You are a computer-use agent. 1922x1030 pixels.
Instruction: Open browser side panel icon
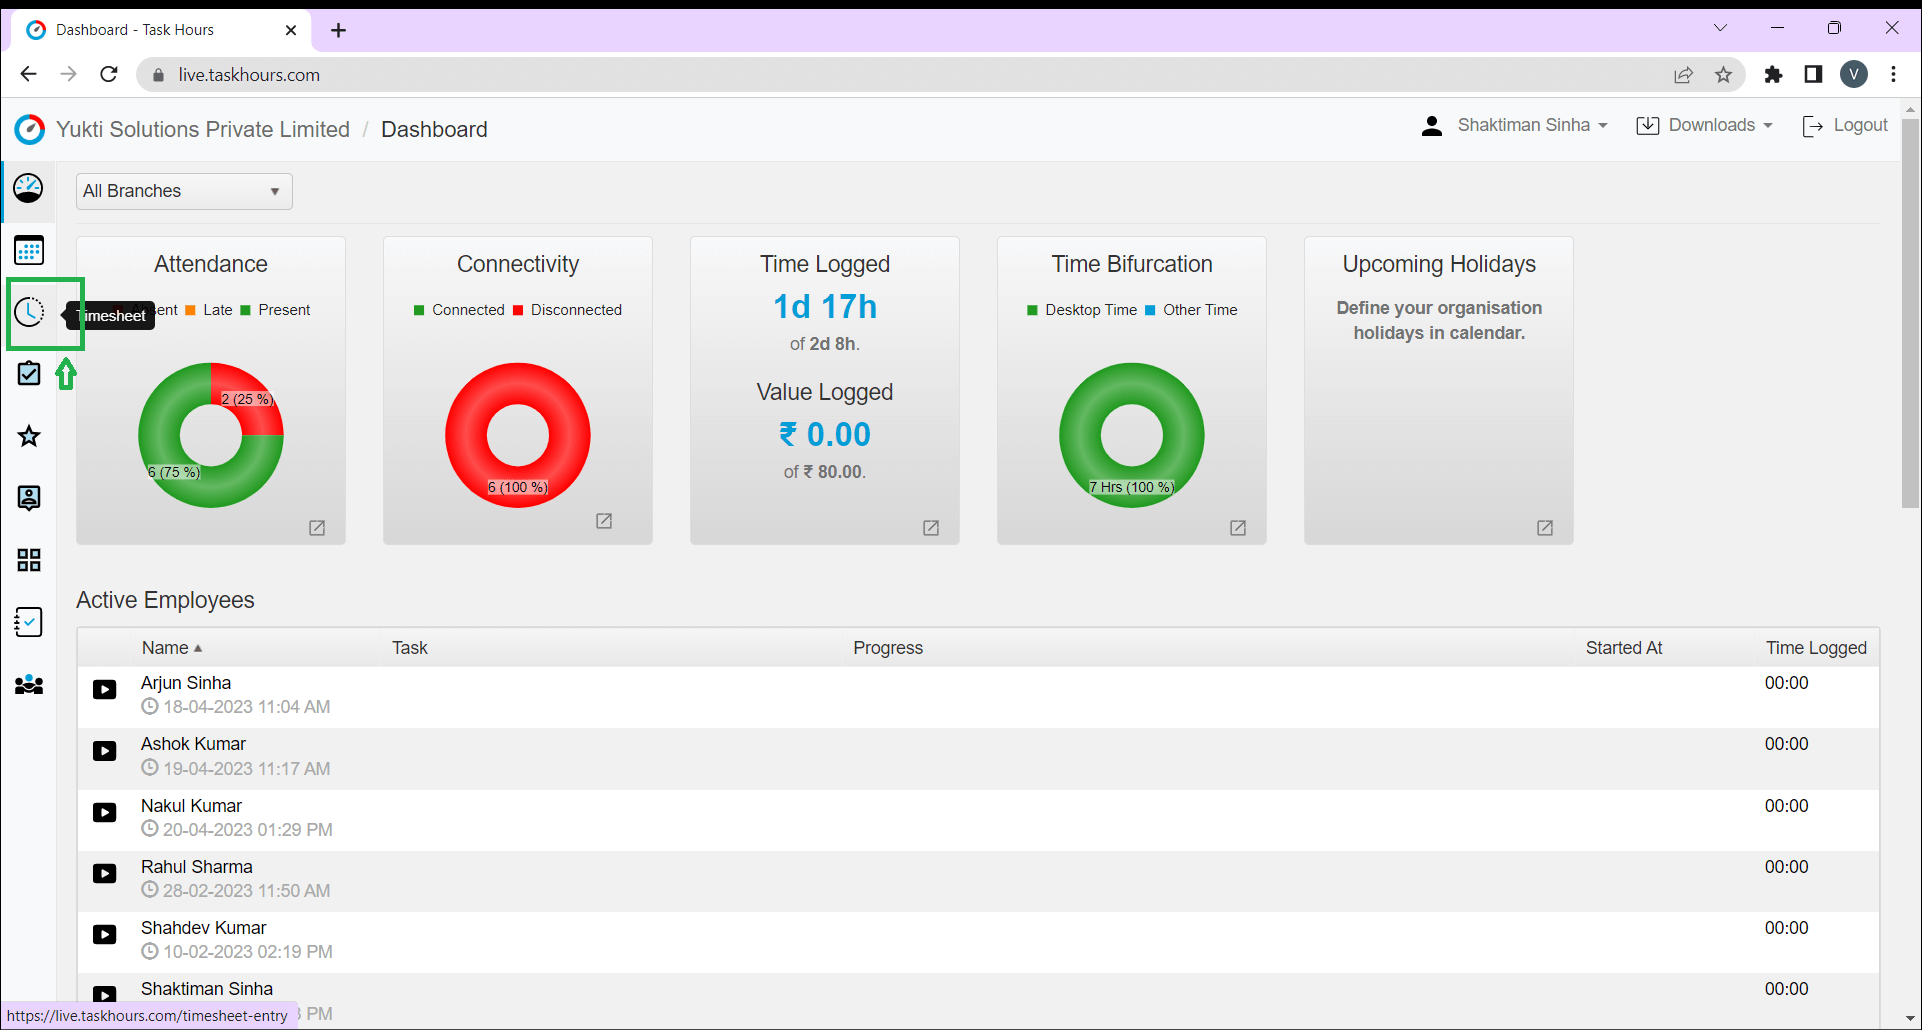point(1813,75)
